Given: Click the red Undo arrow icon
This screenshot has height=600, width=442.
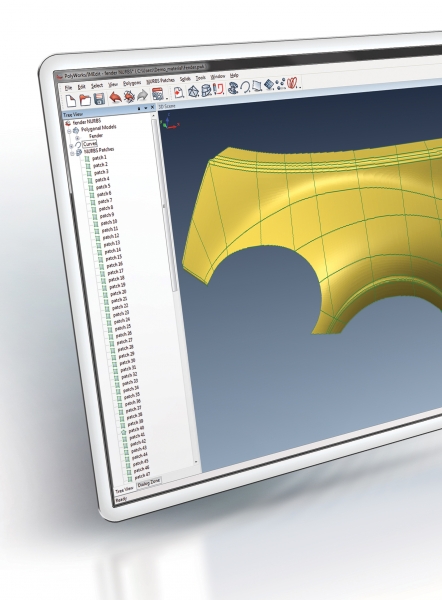Looking at the screenshot, I should point(115,98).
